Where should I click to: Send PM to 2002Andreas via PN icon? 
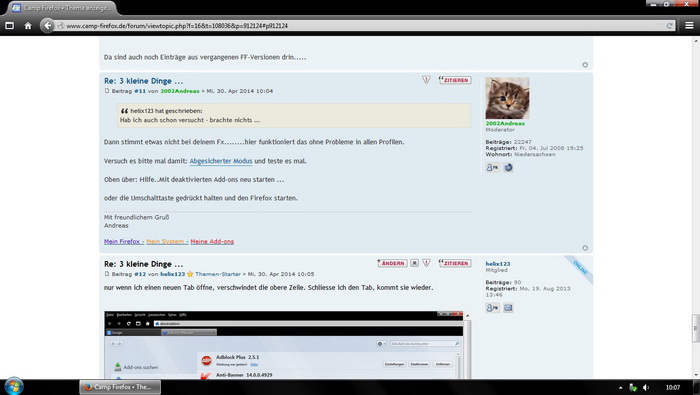pos(492,167)
